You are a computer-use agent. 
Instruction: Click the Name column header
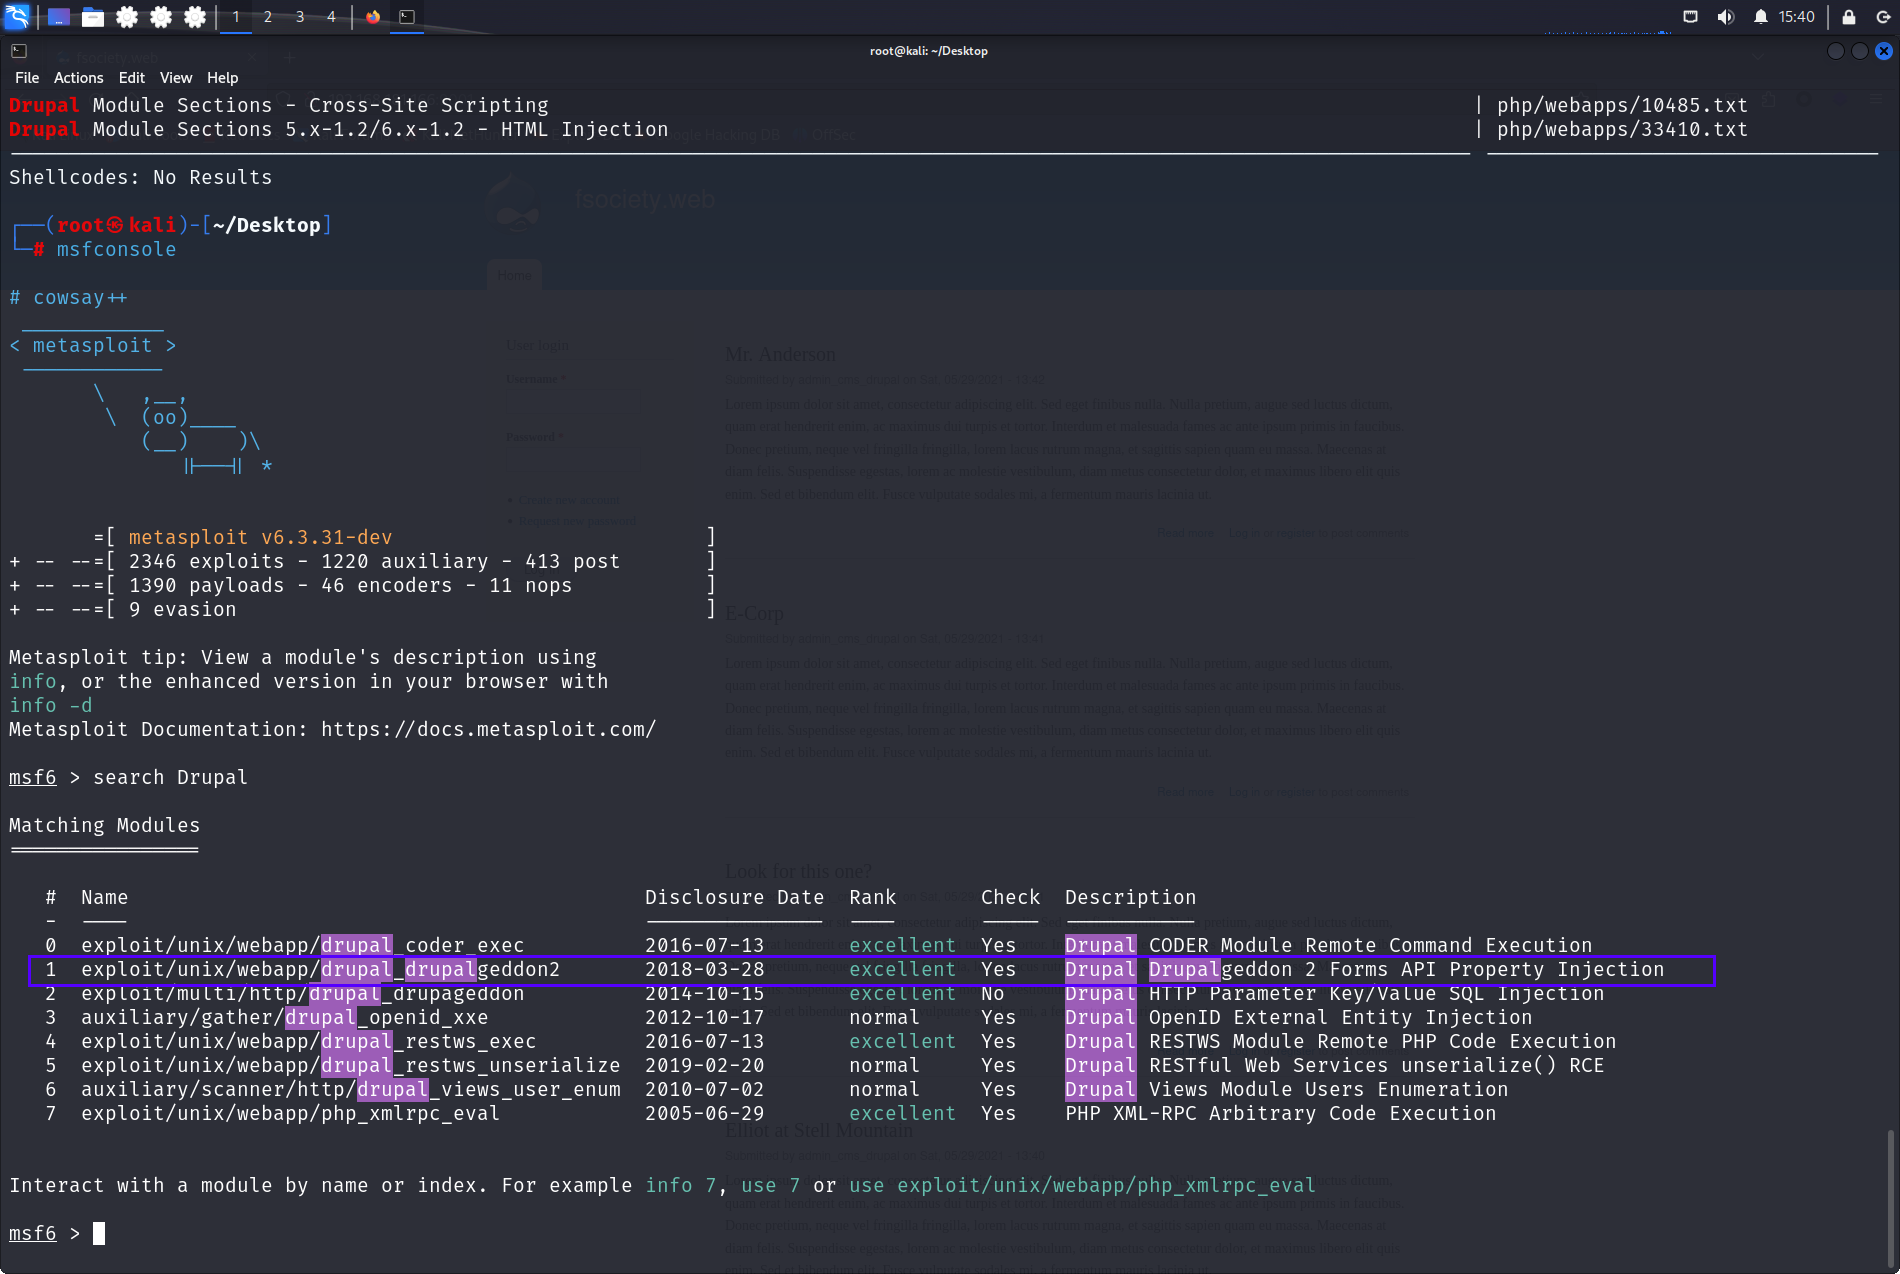[104, 897]
